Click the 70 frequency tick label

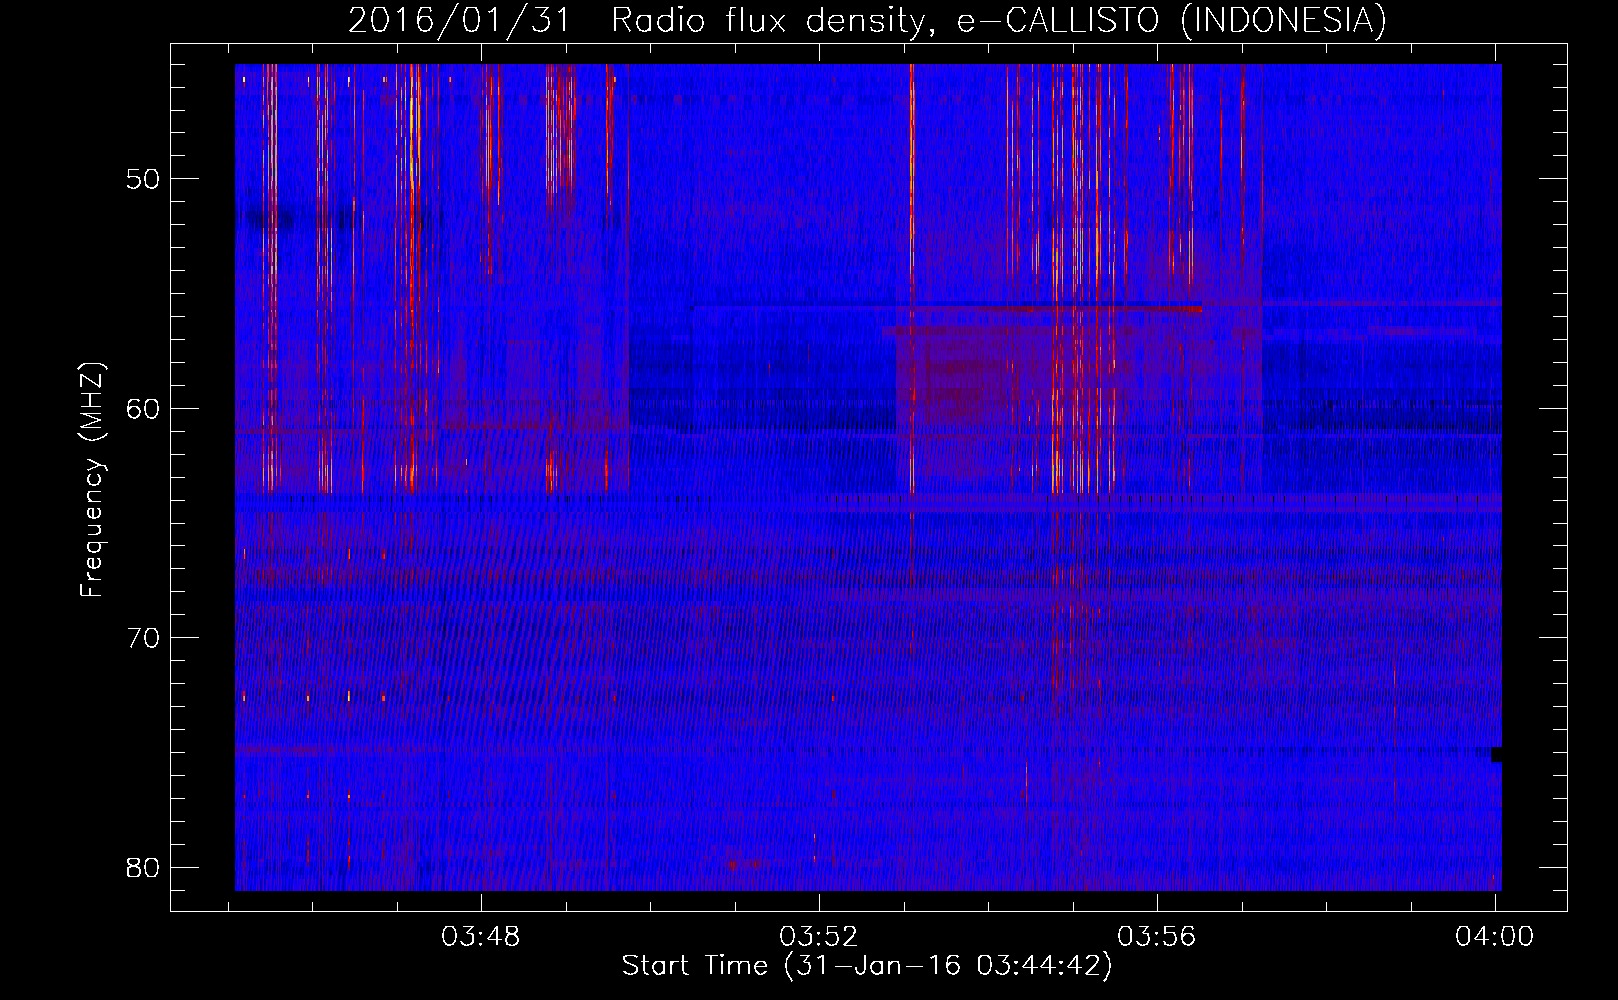[143, 637]
